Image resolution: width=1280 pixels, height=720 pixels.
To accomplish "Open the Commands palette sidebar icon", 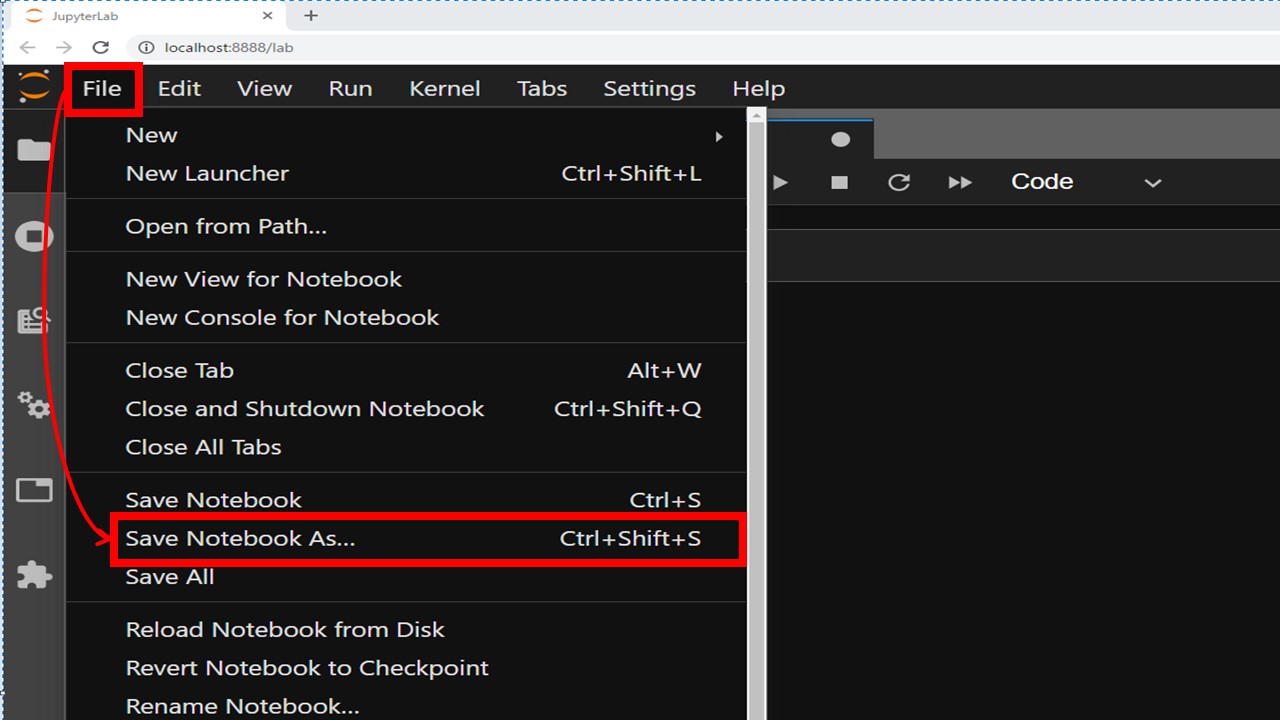I will 34,320.
